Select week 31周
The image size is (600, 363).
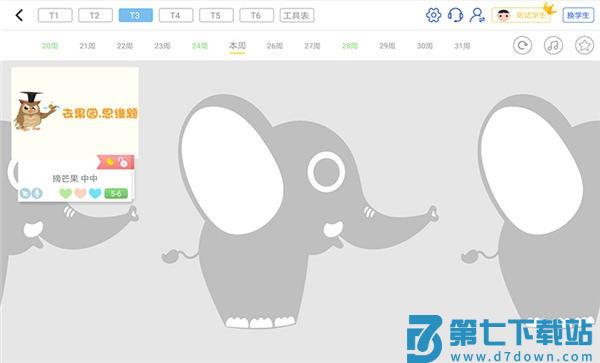(462, 46)
